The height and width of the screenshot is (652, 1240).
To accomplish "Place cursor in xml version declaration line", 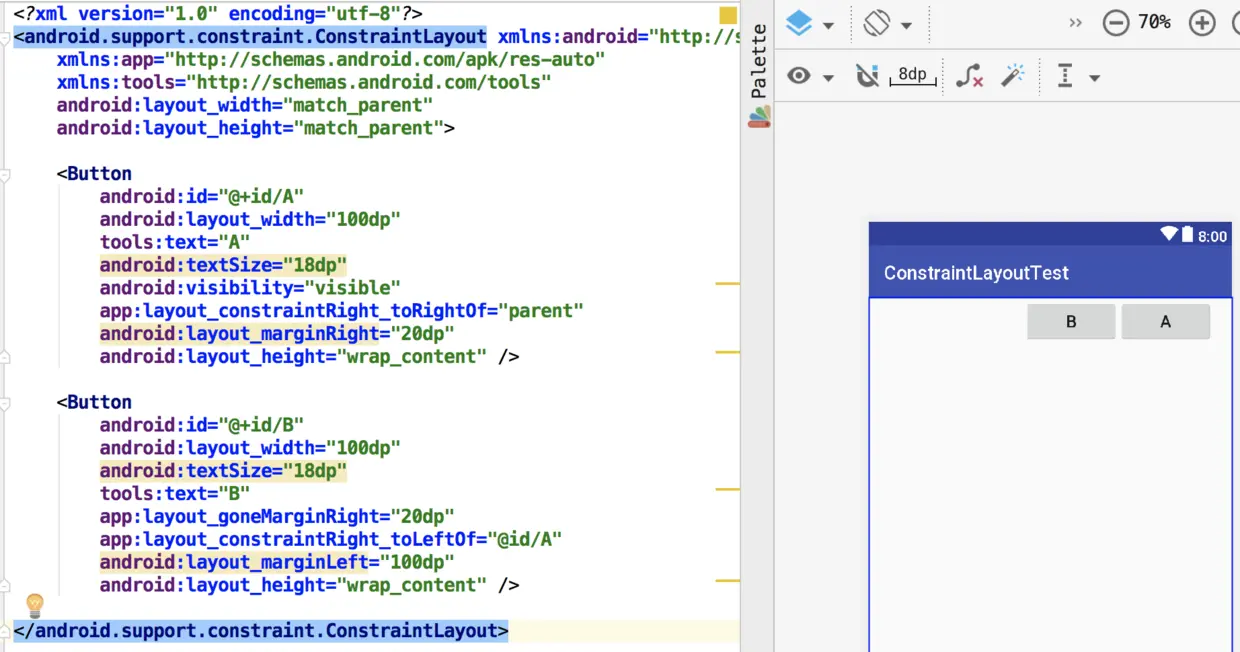I will 218,14.
